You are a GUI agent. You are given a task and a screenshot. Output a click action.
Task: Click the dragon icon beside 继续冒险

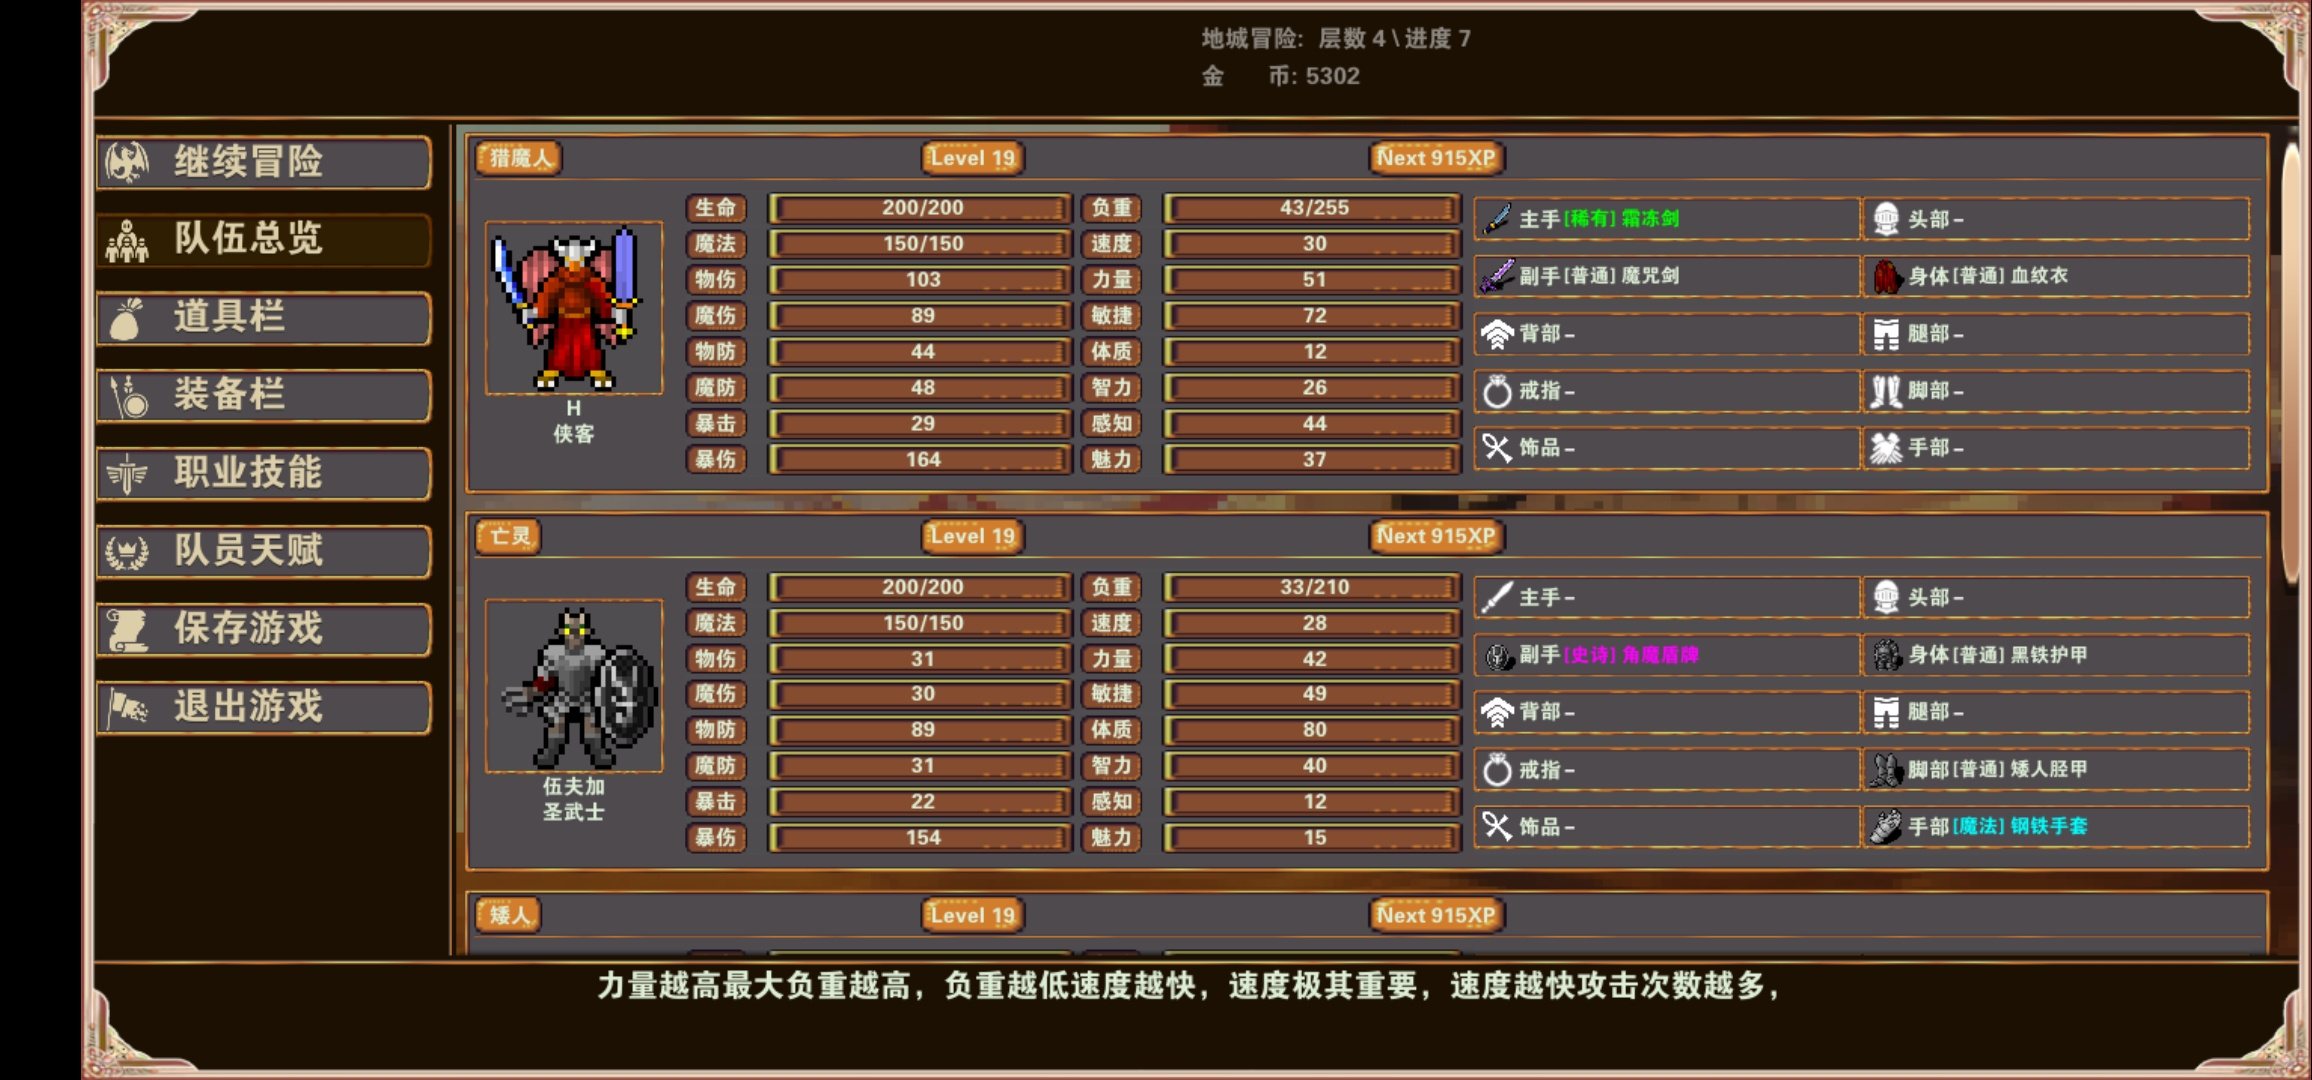(128, 162)
